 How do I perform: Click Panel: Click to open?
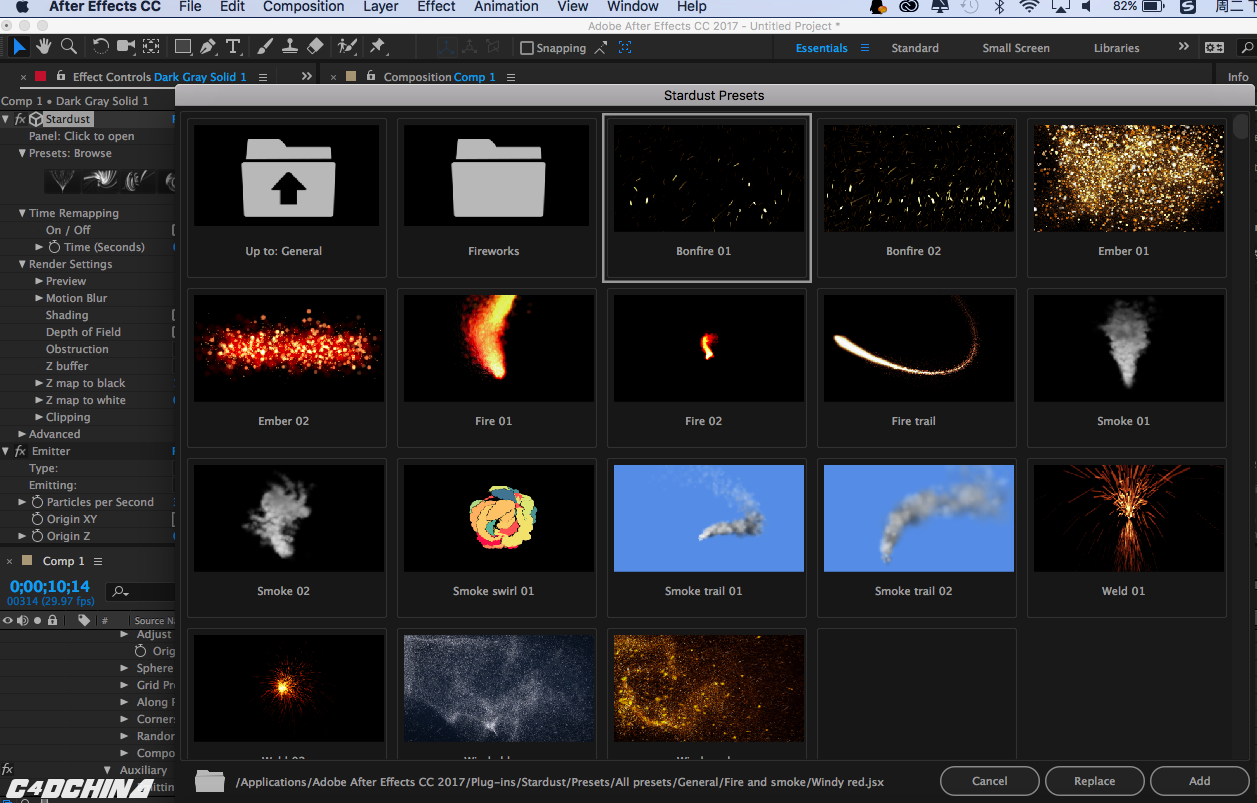[x=82, y=136]
